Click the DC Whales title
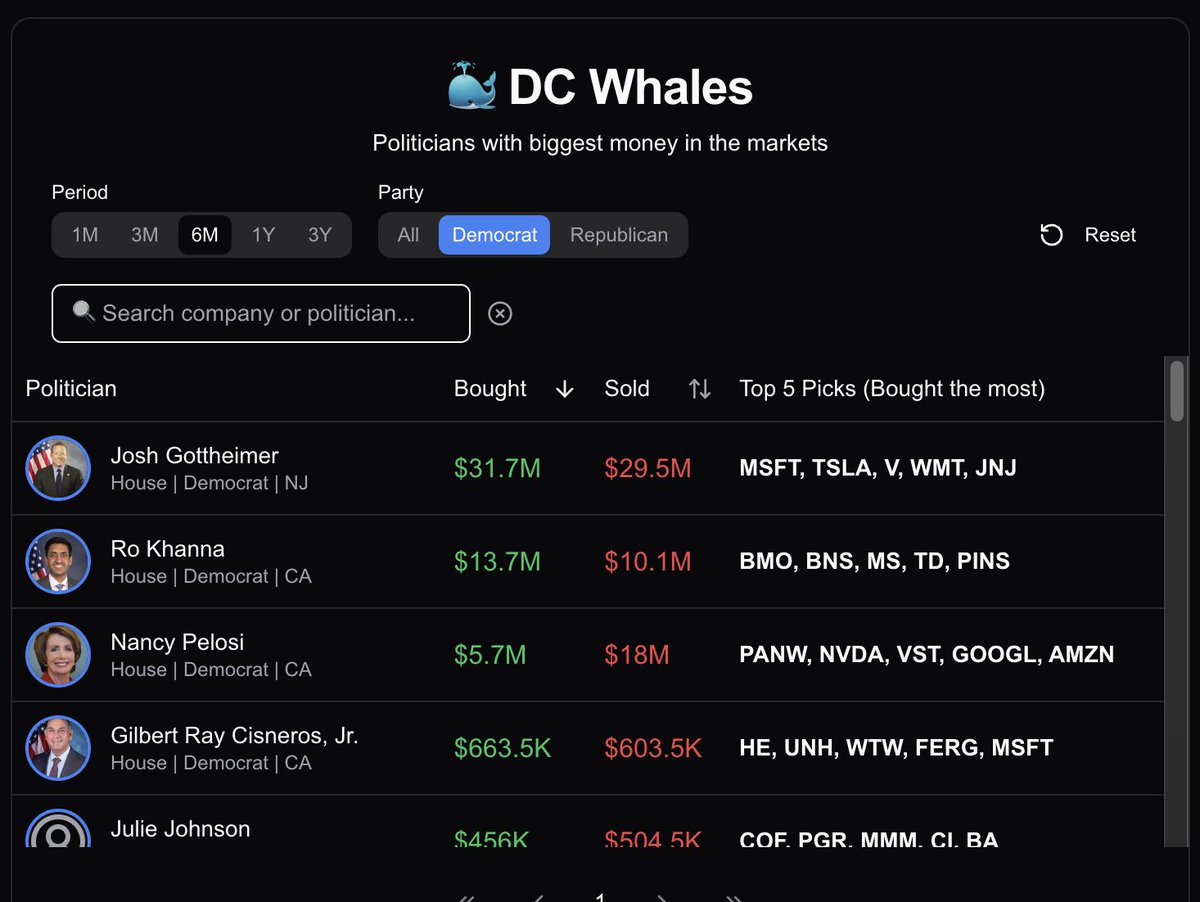The width and height of the screenshot is (1200, 902). click(x=631, y=87)
